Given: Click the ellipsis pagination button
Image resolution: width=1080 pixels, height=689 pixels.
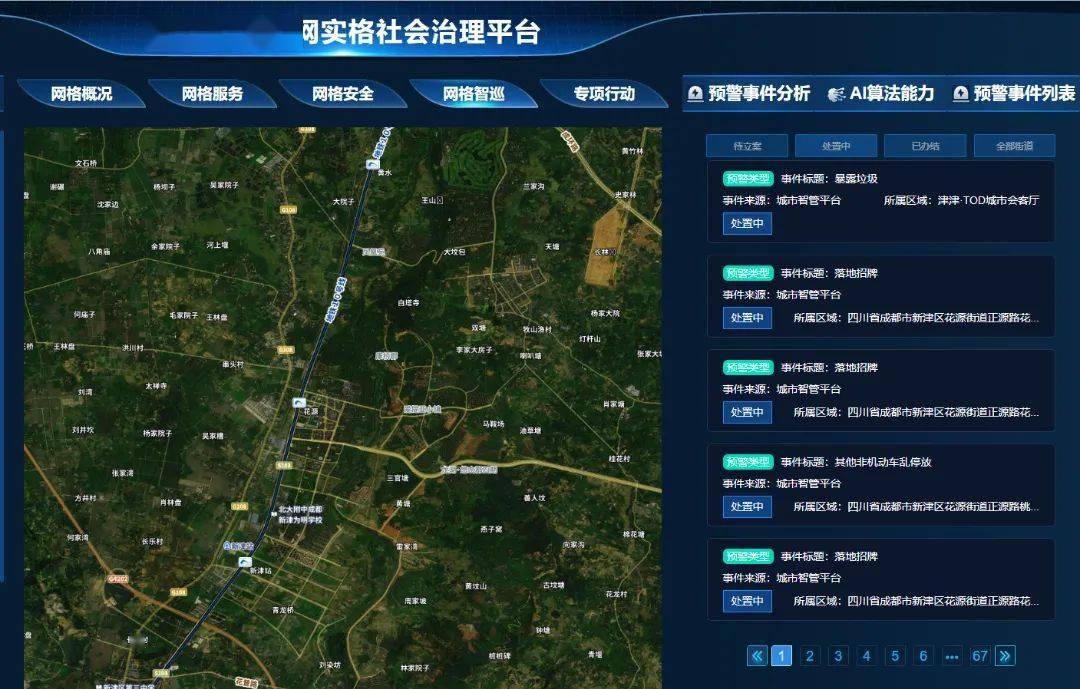Looking at the screenshot, I should tap(952, 656).
